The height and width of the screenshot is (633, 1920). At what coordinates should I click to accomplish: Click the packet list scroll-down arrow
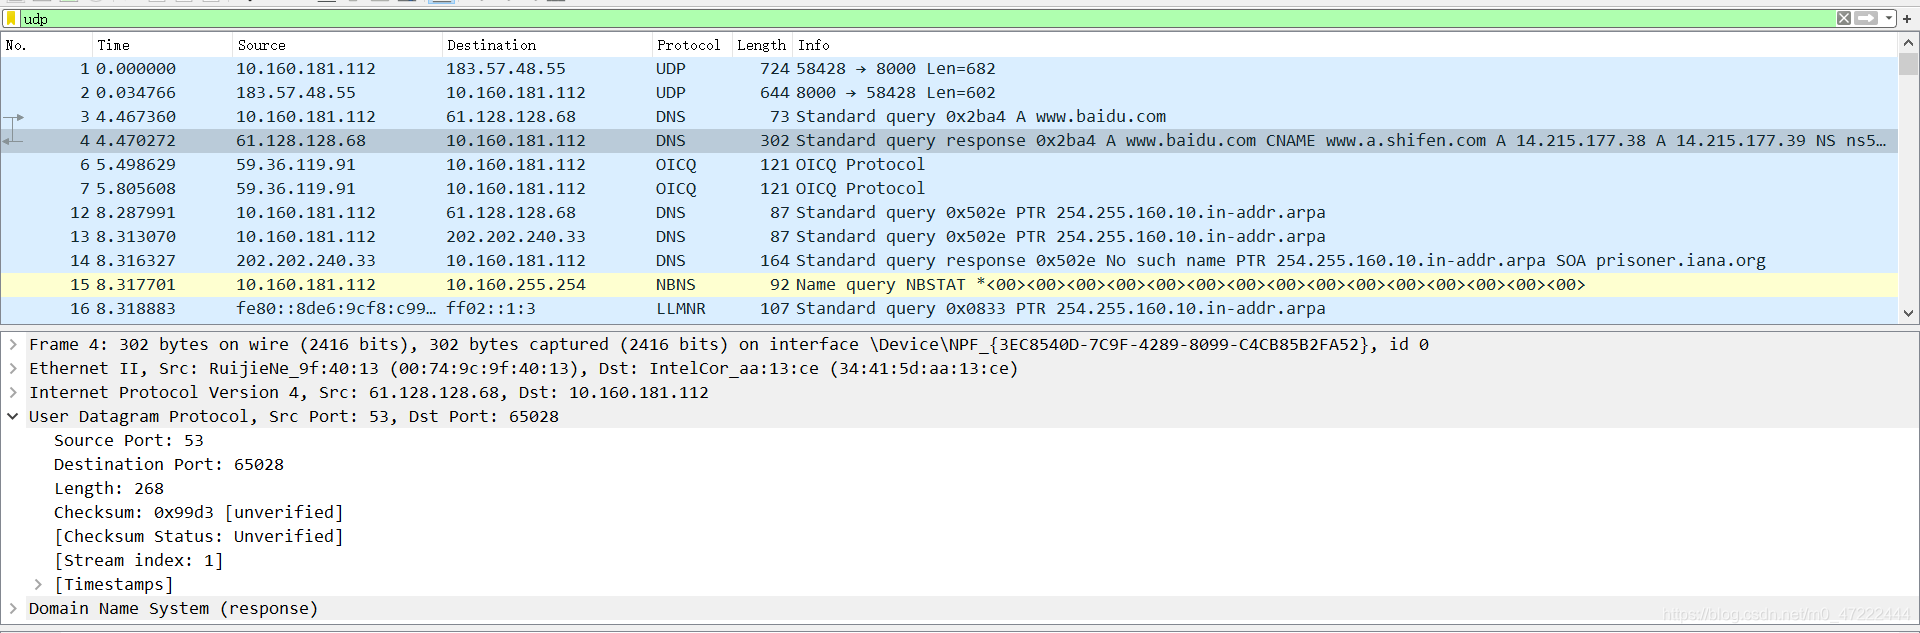[1908, 313]
